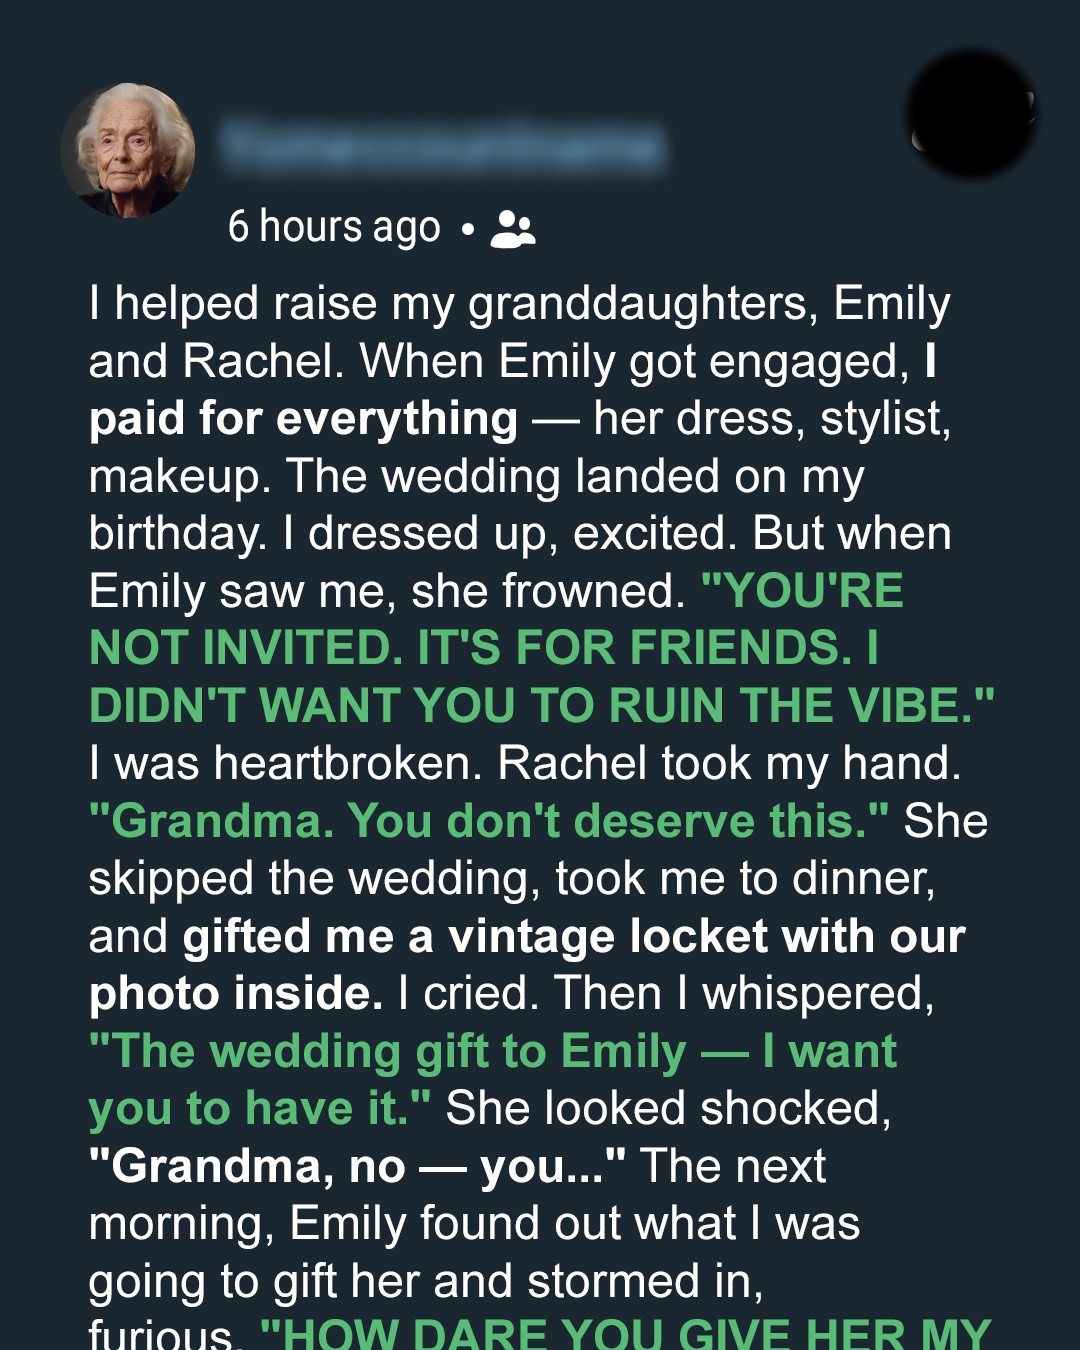The height and width of the screenshot is (1350, 1080).
Task: Click the "Rachel took my hand." sentence
Action: coord(728,764)
